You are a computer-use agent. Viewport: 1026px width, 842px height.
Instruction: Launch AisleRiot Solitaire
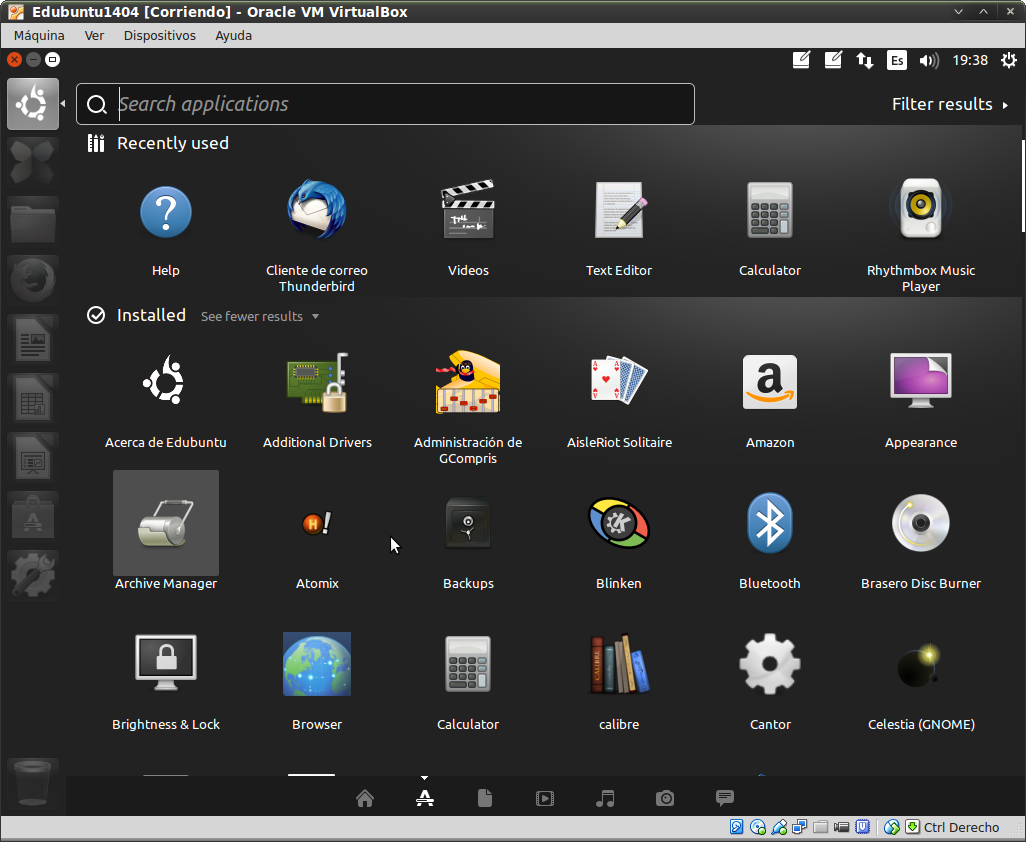click(619, 382)
